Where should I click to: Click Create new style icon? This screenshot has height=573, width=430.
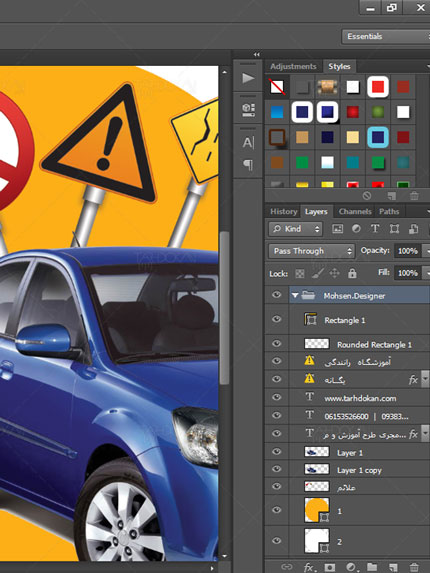(392, 196)
